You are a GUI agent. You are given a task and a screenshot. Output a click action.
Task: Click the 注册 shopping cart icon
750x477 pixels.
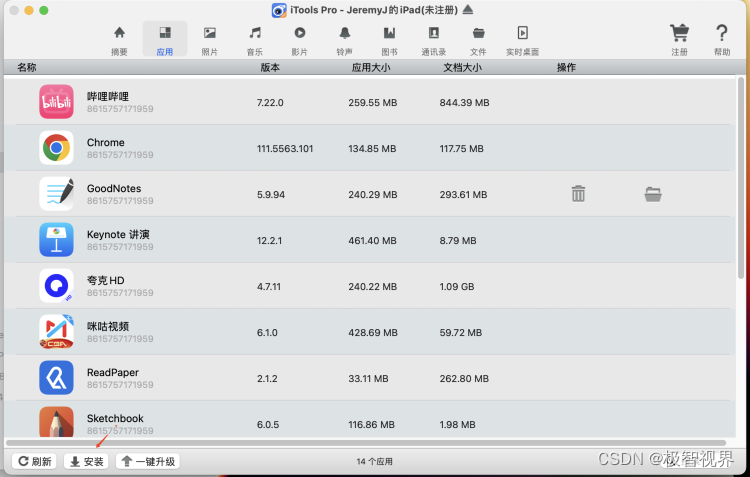[x=679, y=33]
